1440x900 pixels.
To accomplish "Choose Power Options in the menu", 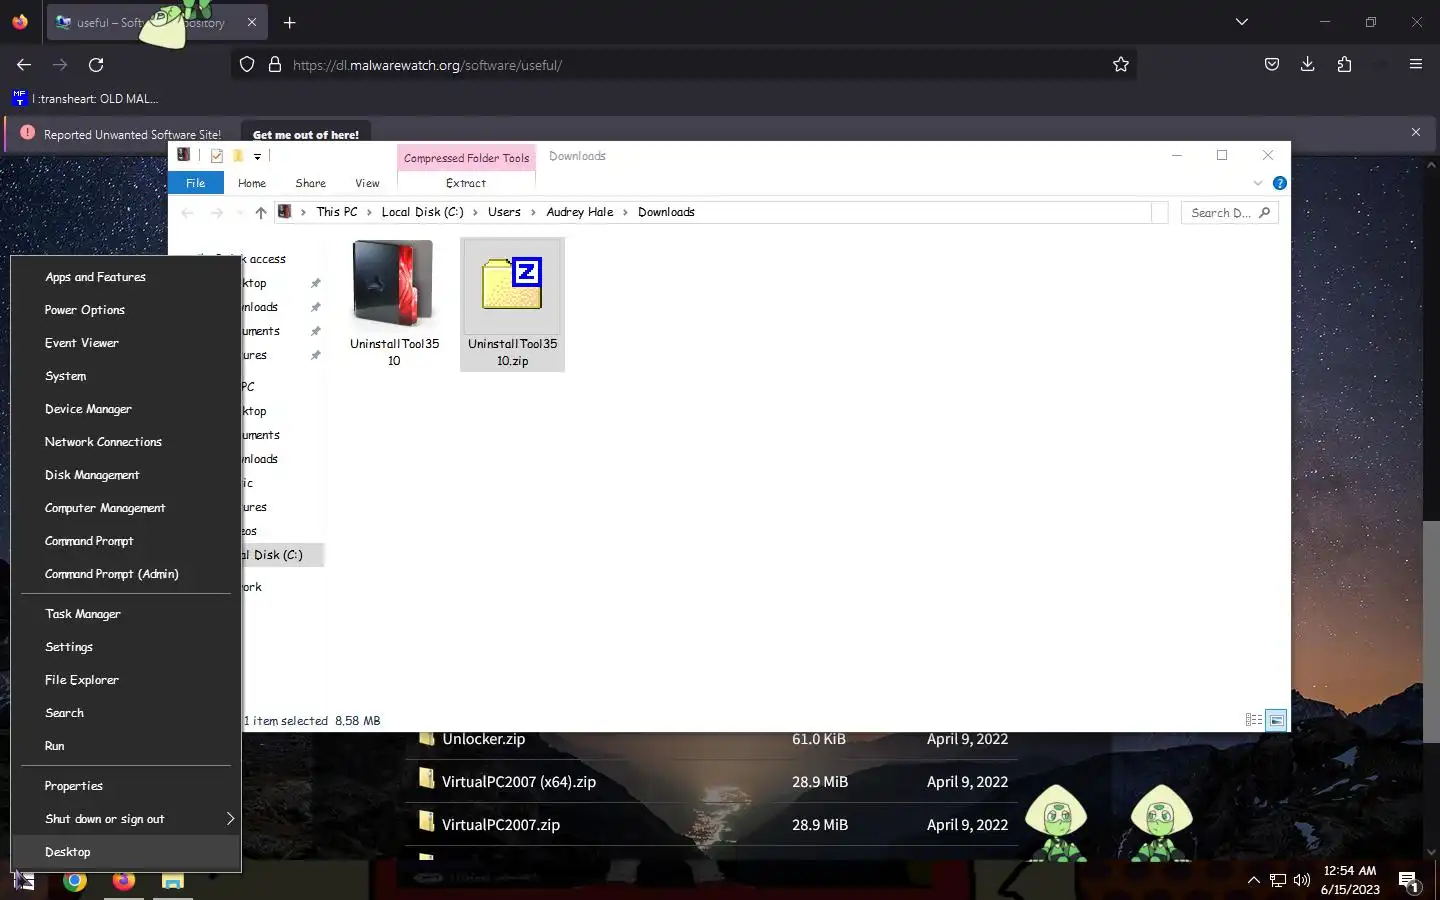I will point(126,310).
